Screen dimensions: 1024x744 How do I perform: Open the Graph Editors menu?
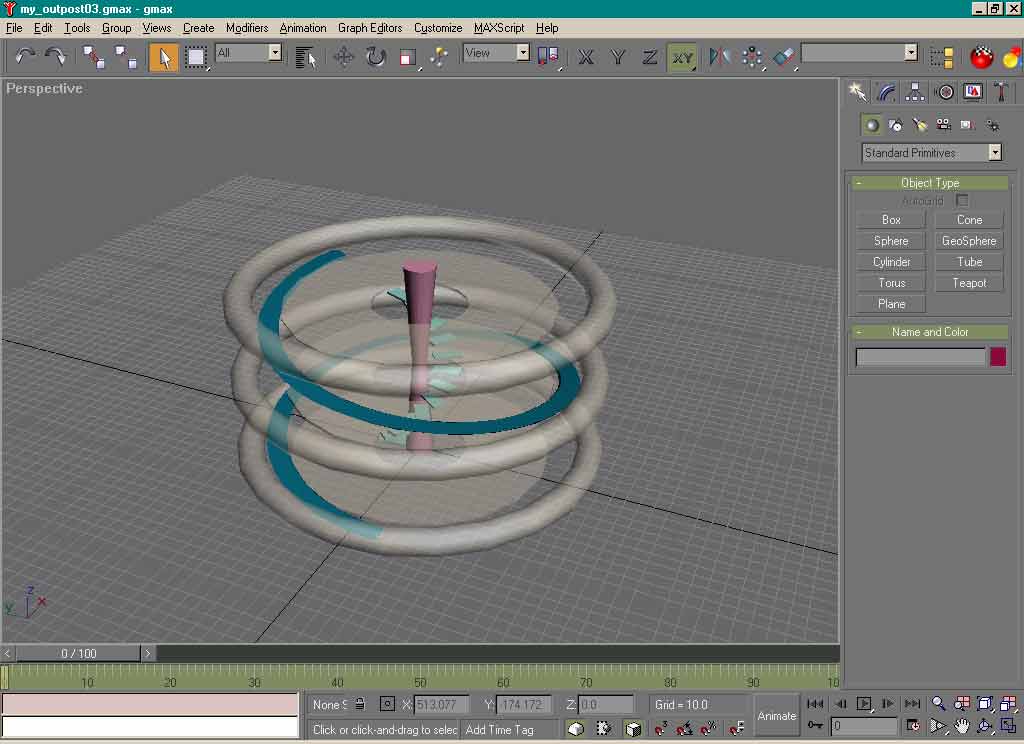point(369,28)
